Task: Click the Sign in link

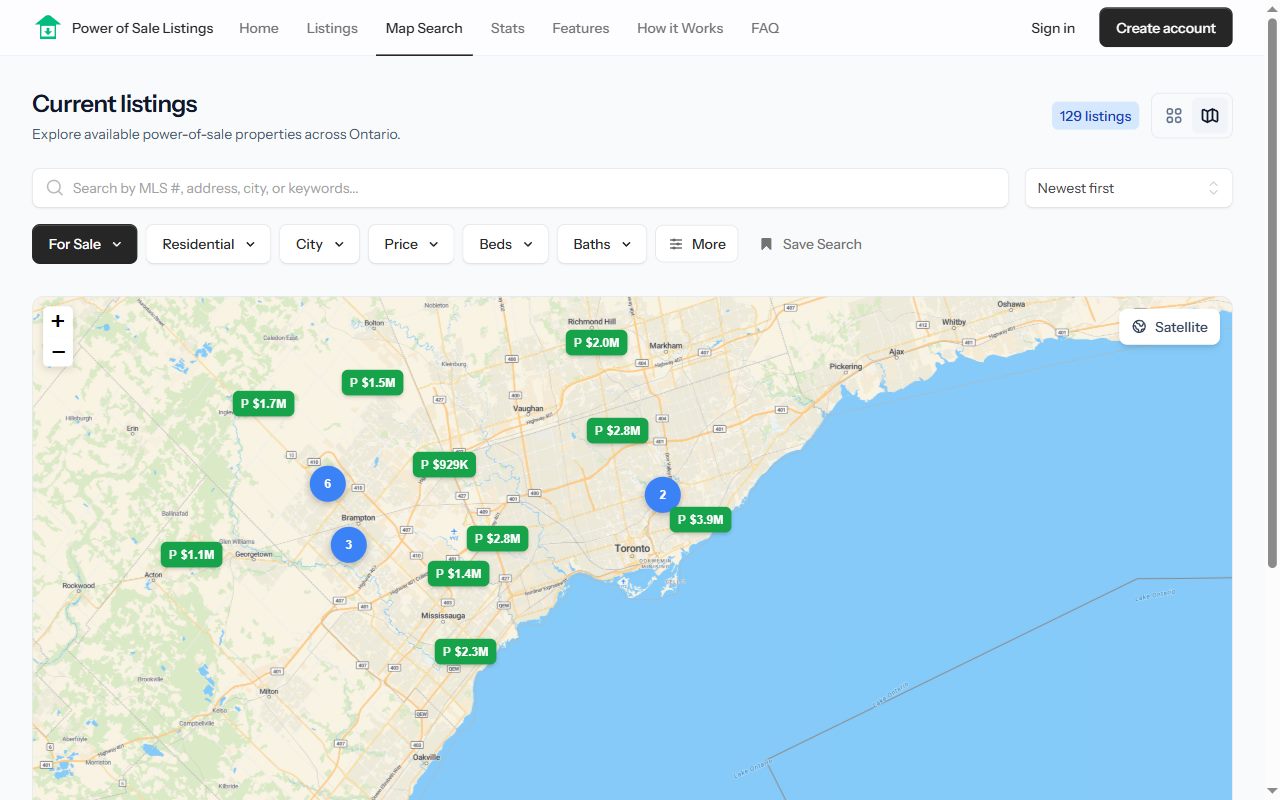Action: (x=1053, y=28)
